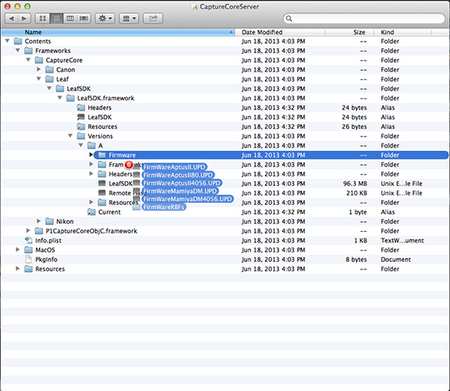Switch to column view
Viewport: 450px width, 391px height.
(70, 18)
